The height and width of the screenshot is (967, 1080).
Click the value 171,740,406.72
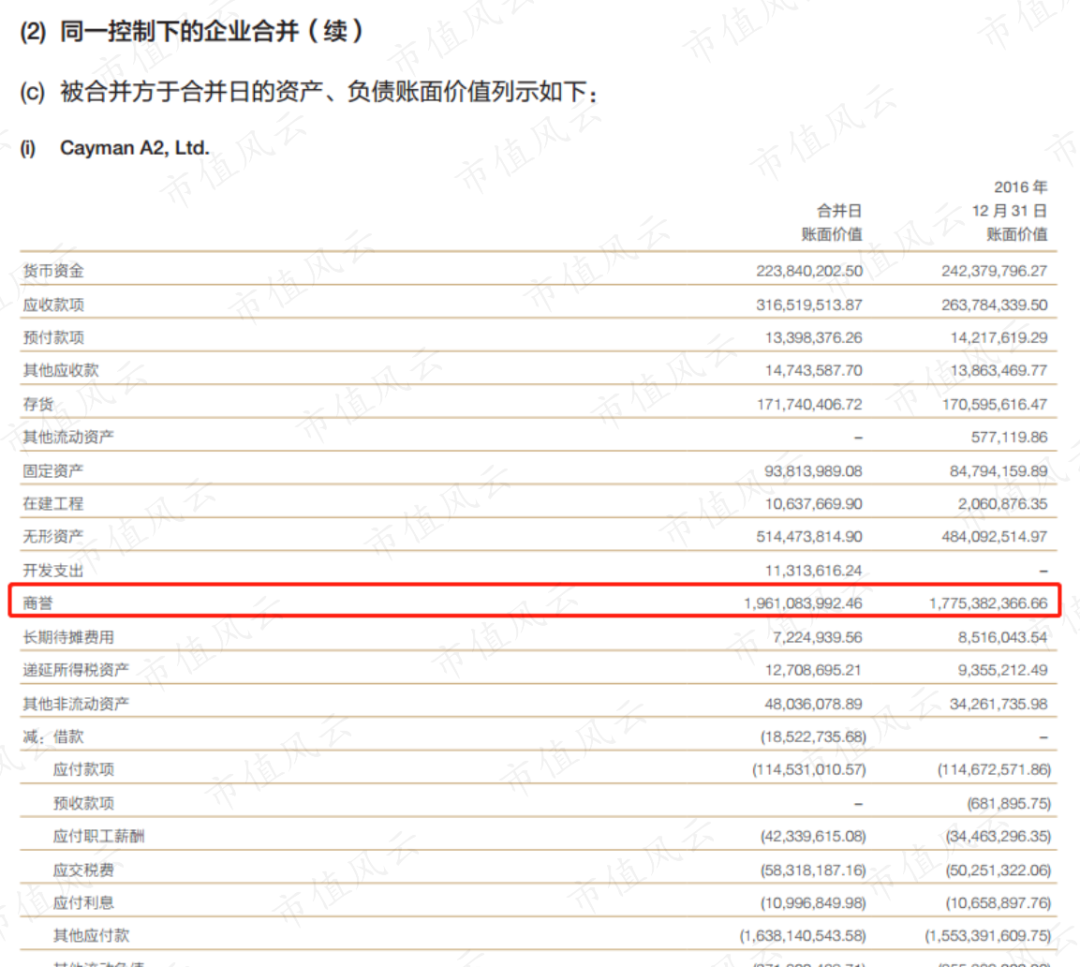(x=809, y=404)
